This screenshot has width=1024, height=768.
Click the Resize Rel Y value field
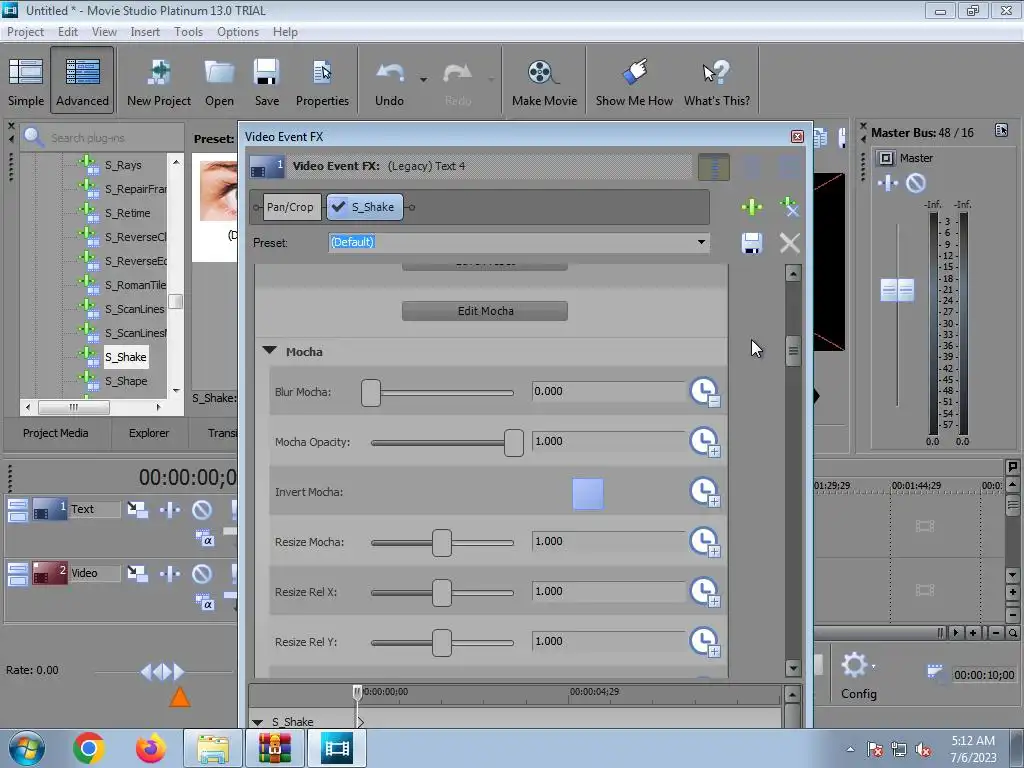click(607, 641)
